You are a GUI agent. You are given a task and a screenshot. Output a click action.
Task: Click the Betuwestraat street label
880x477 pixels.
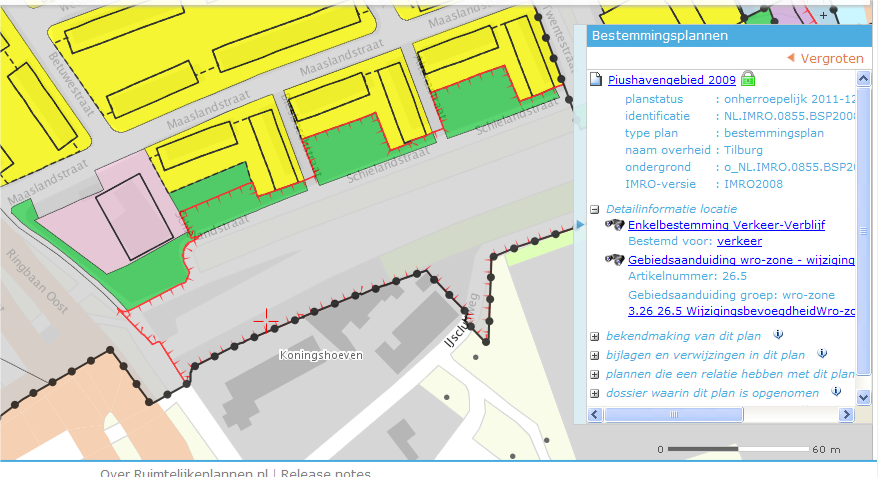(x=71, y=84)
